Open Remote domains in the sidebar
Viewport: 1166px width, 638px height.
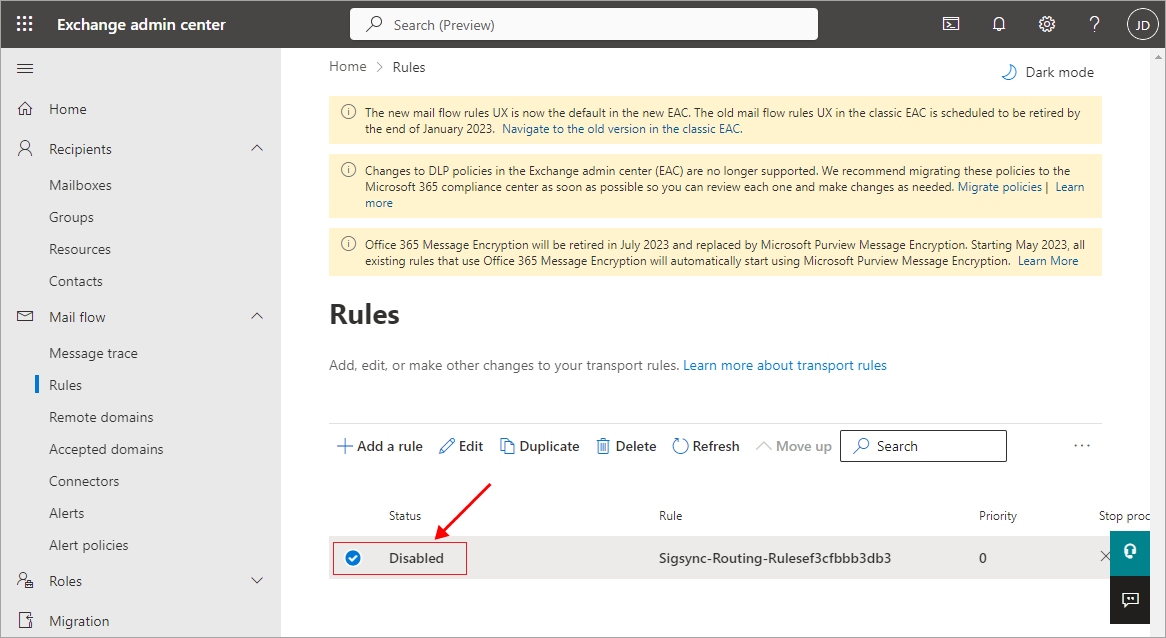[101, 417]
